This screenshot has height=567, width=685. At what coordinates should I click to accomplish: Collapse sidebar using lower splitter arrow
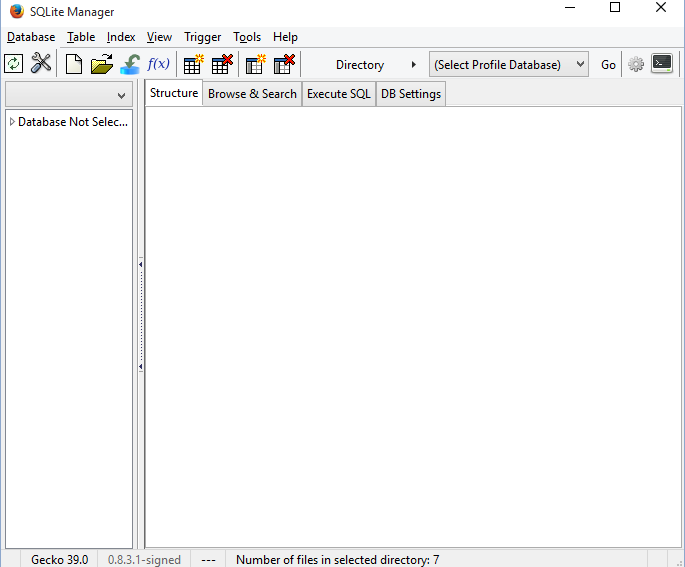(141, 366)
